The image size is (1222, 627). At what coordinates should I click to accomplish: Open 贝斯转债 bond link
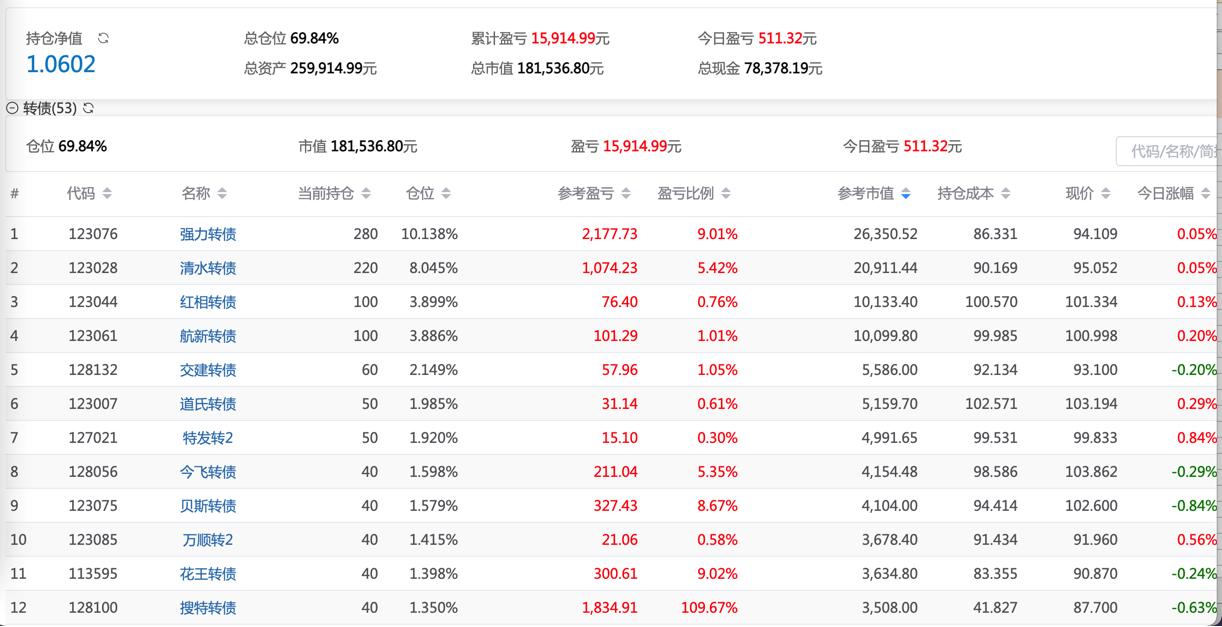[x=208, y=506]
